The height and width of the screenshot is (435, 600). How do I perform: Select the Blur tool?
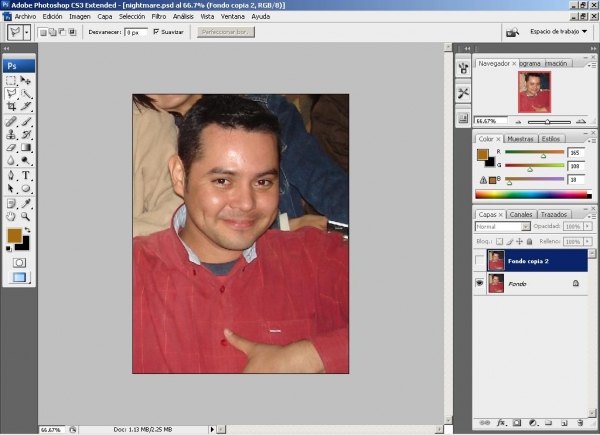11,161
